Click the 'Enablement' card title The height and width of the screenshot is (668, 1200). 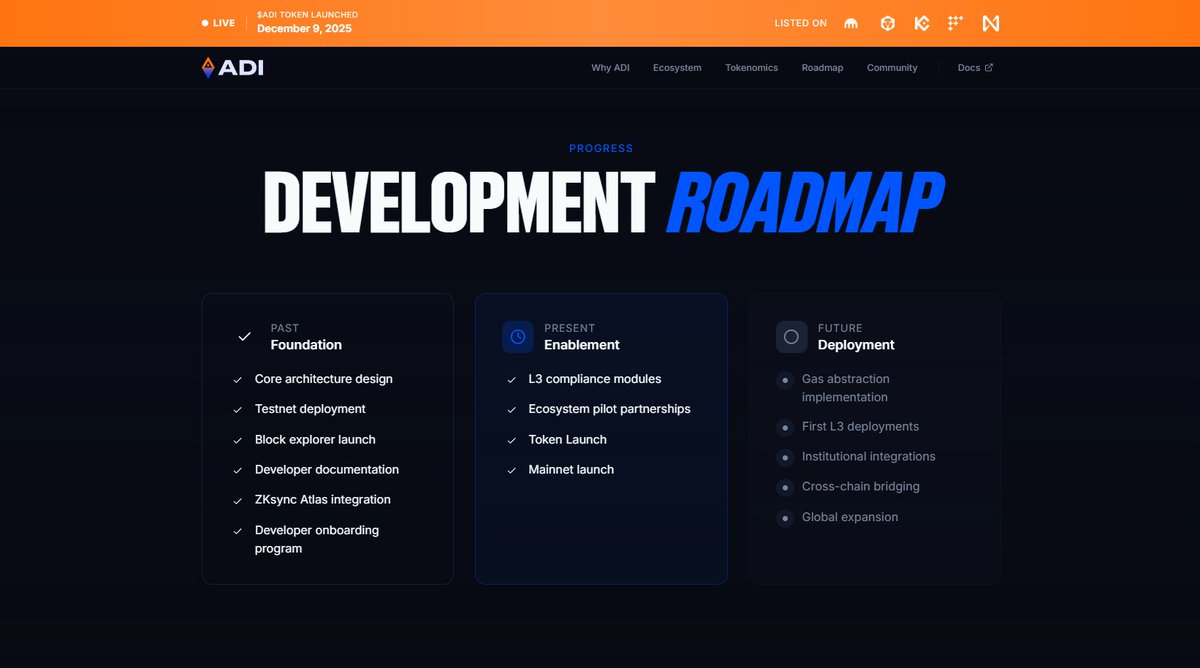pos(582,345)
